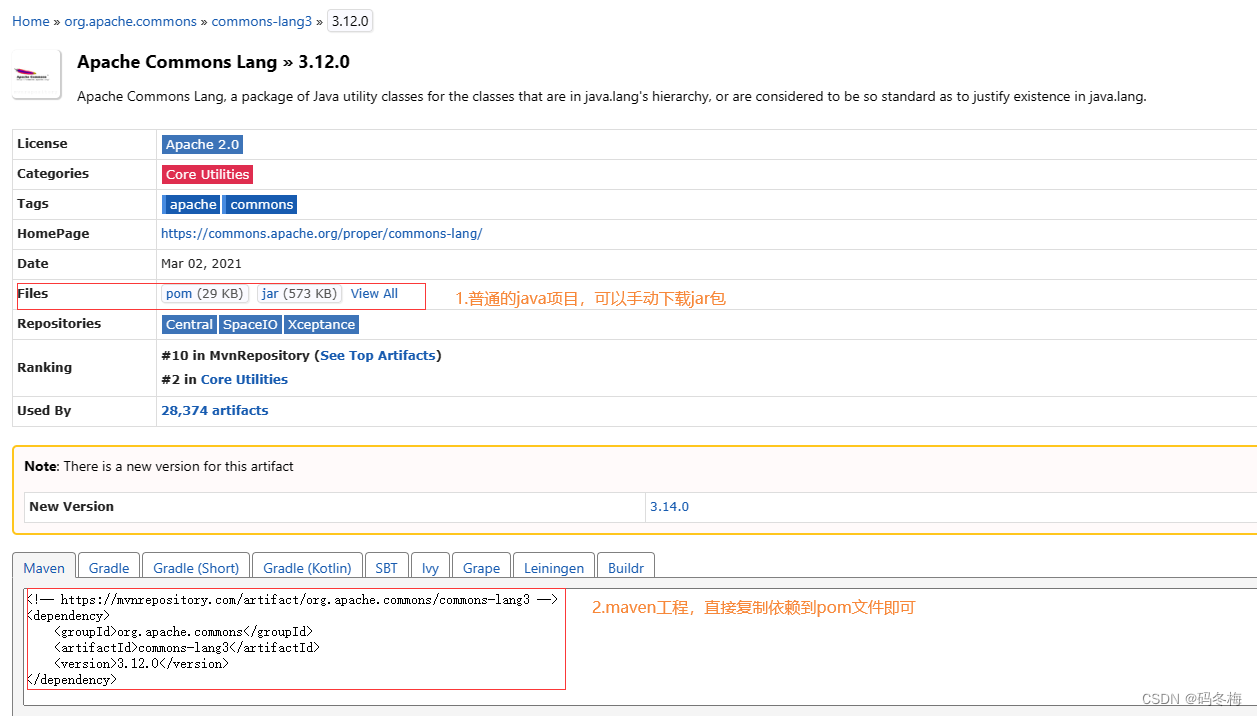Download the jar (573 KB) file
Viewport: 1257px width, 716px height.
[x=299, y=294]
